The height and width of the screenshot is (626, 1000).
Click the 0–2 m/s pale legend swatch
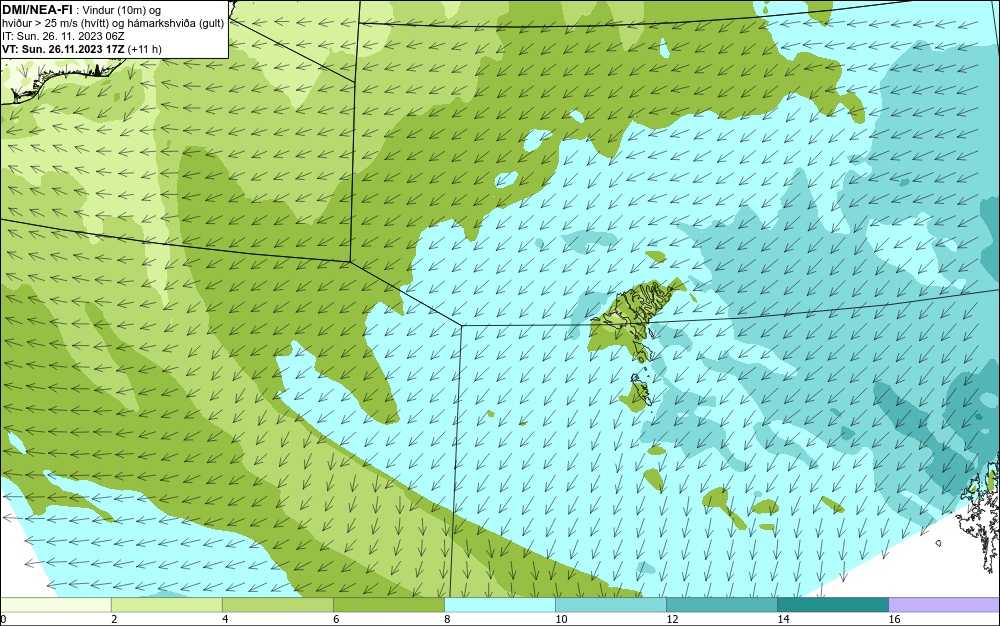tap(55, 604)
